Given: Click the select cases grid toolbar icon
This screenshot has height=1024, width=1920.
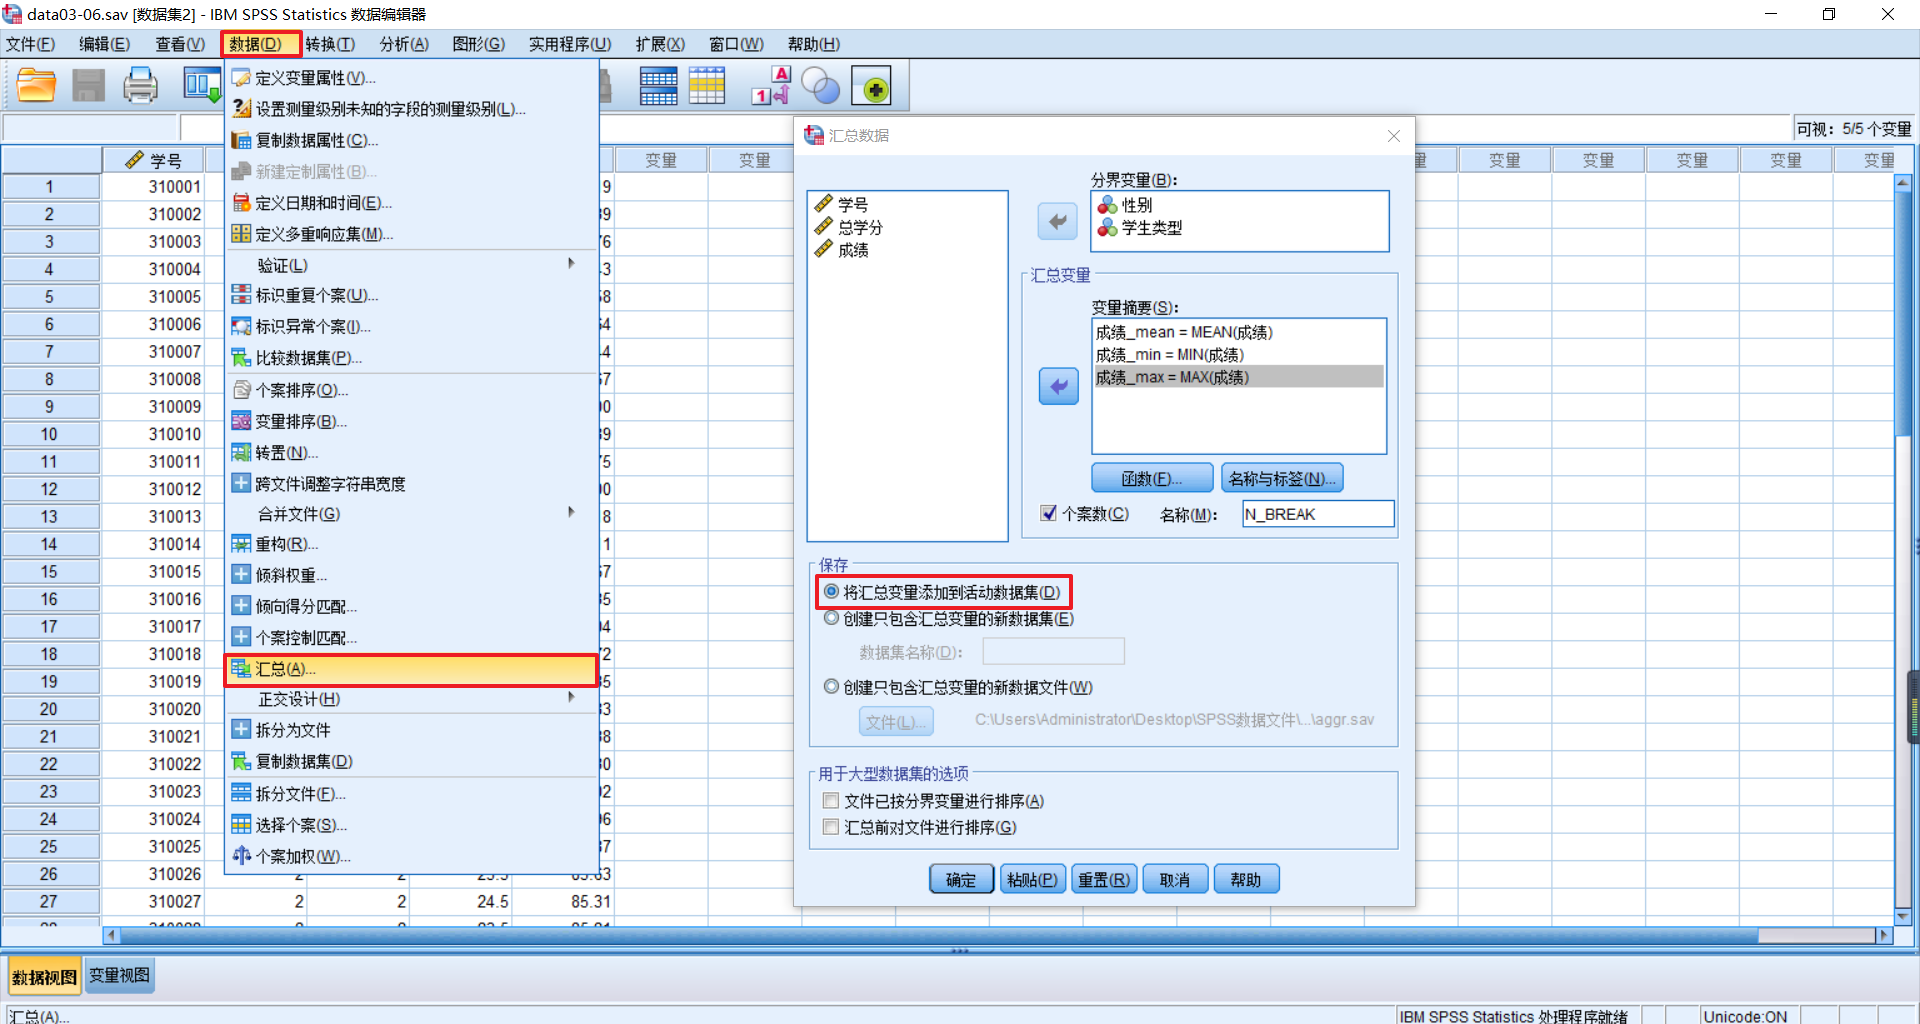Looking at the screenshot, I should point(706,86).
